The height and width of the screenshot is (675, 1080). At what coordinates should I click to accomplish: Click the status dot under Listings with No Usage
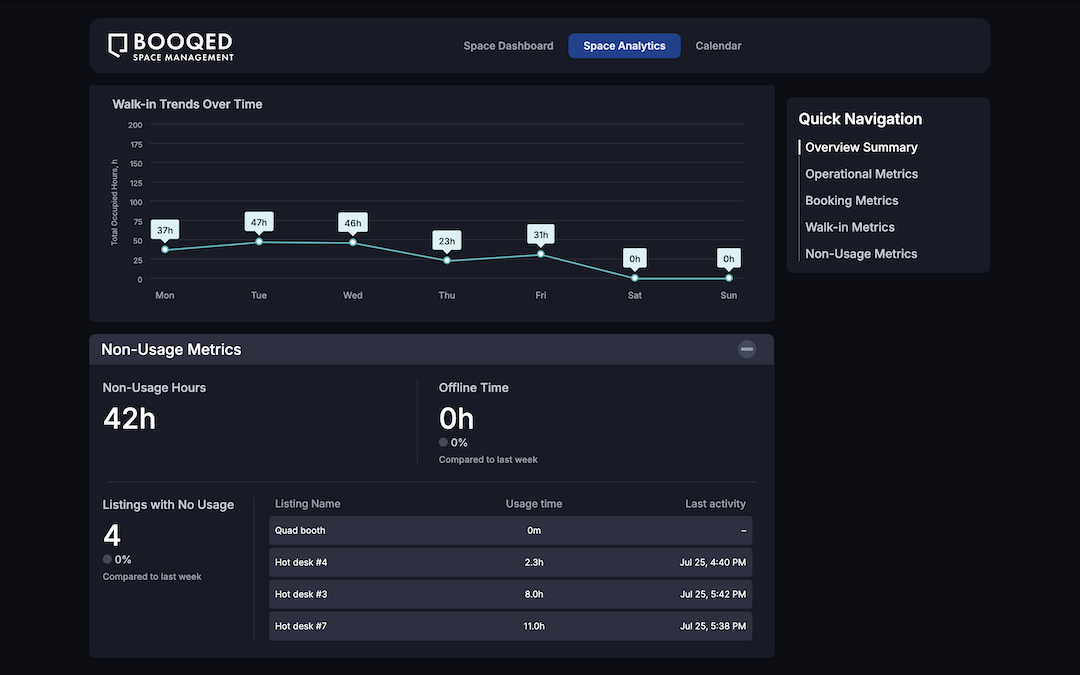click(107, 559)
